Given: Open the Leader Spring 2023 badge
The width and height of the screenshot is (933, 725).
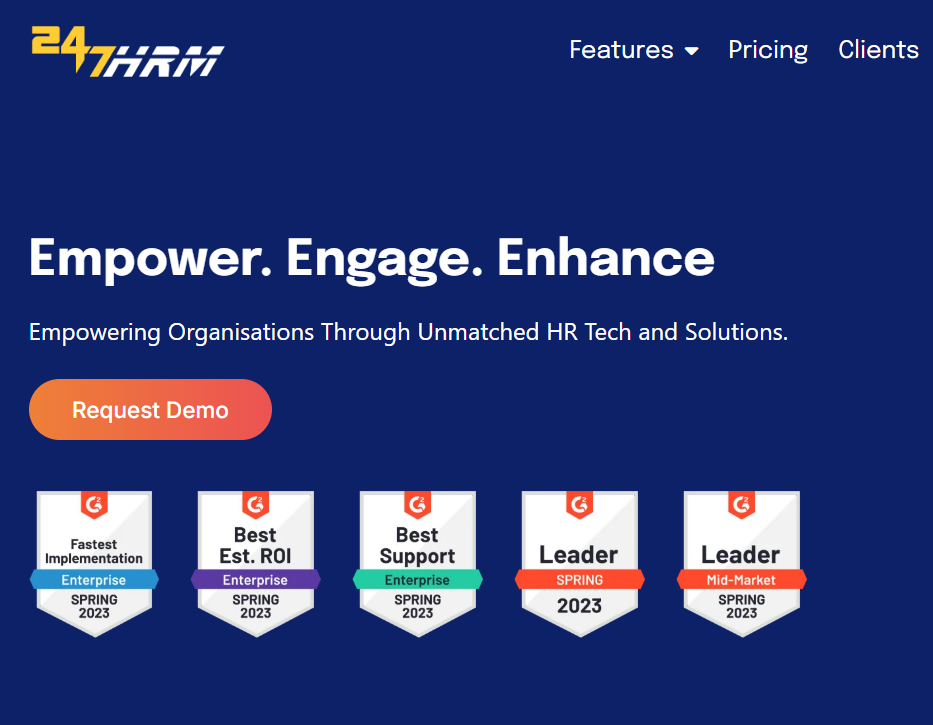Looking at the screenshot, I should 580,564.
